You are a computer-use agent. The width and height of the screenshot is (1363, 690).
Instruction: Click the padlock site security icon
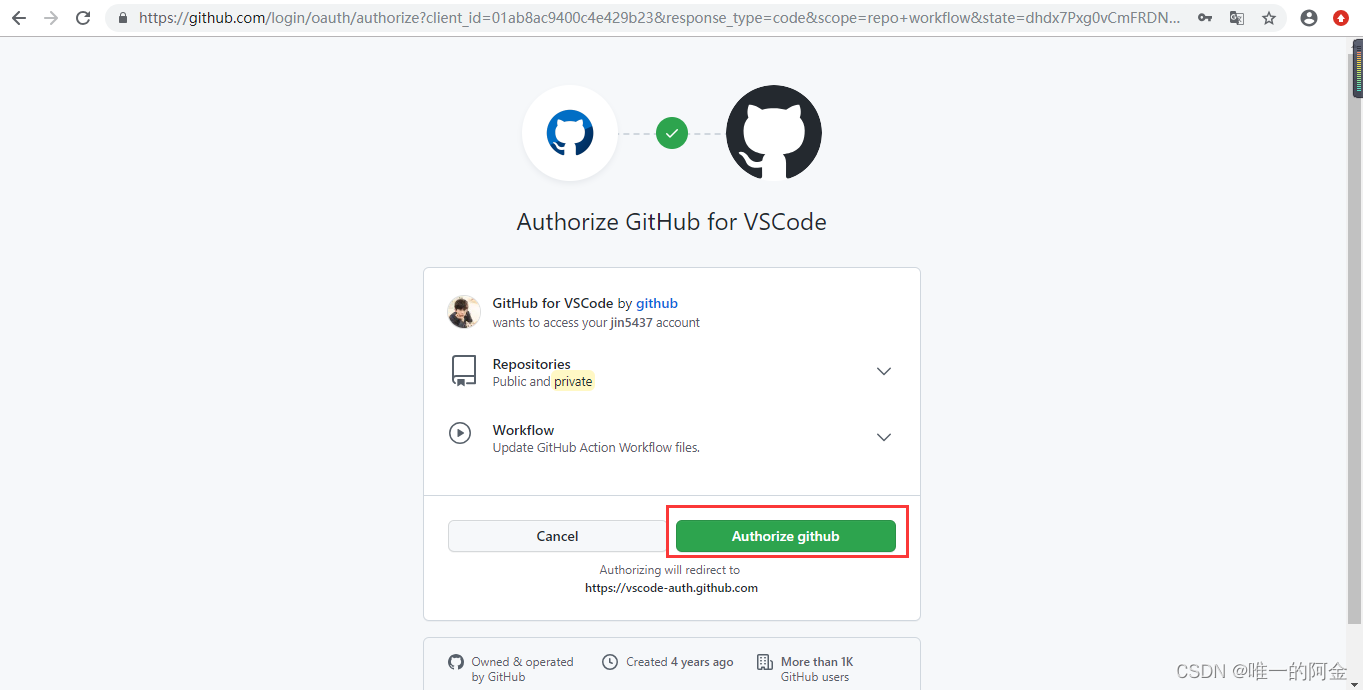tap(123, 18)
